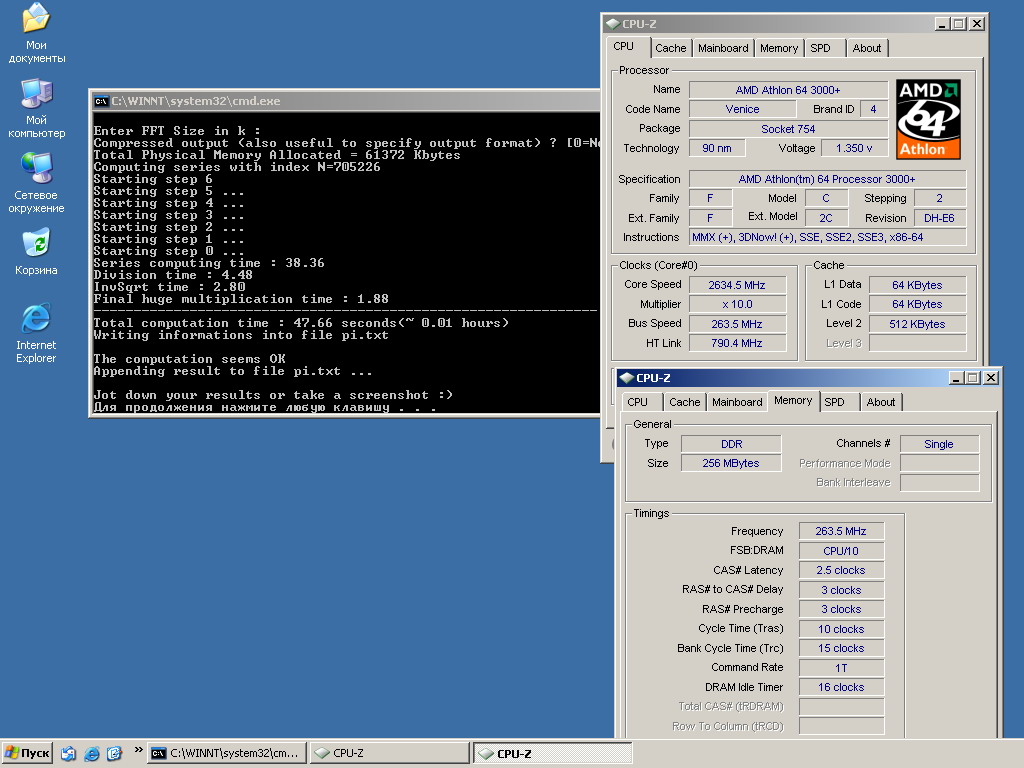Viewport: 1024px width, 768px height.
Task: Click the Instructions field listing MMX, SSE
Action: 827,237
